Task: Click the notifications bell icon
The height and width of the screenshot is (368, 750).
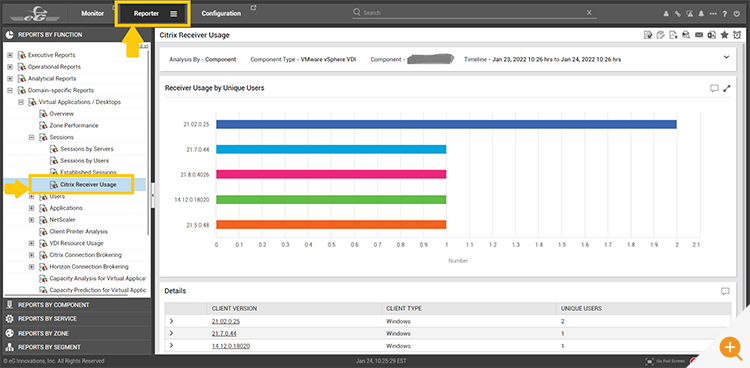Action: [701, 14]
